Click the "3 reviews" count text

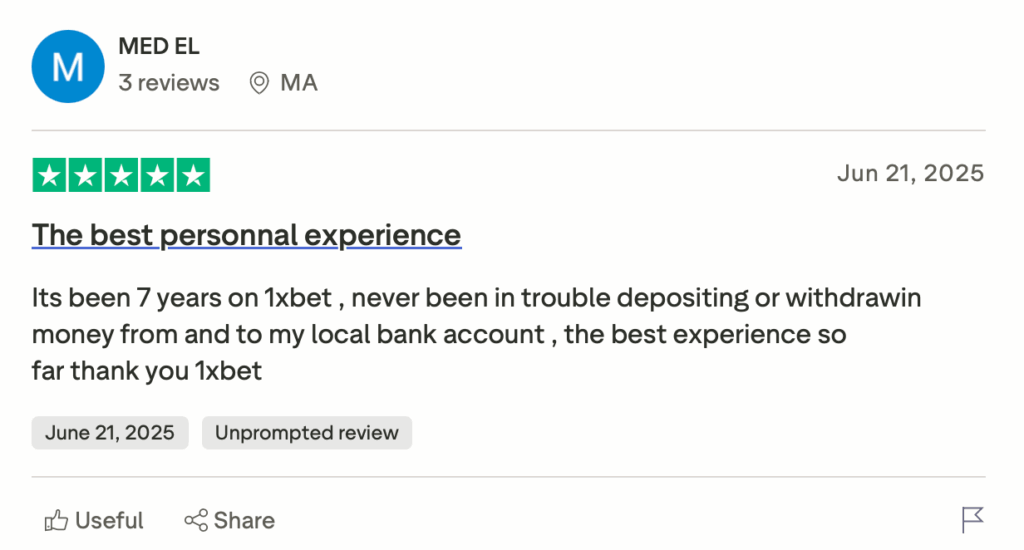tap(168, 83)
